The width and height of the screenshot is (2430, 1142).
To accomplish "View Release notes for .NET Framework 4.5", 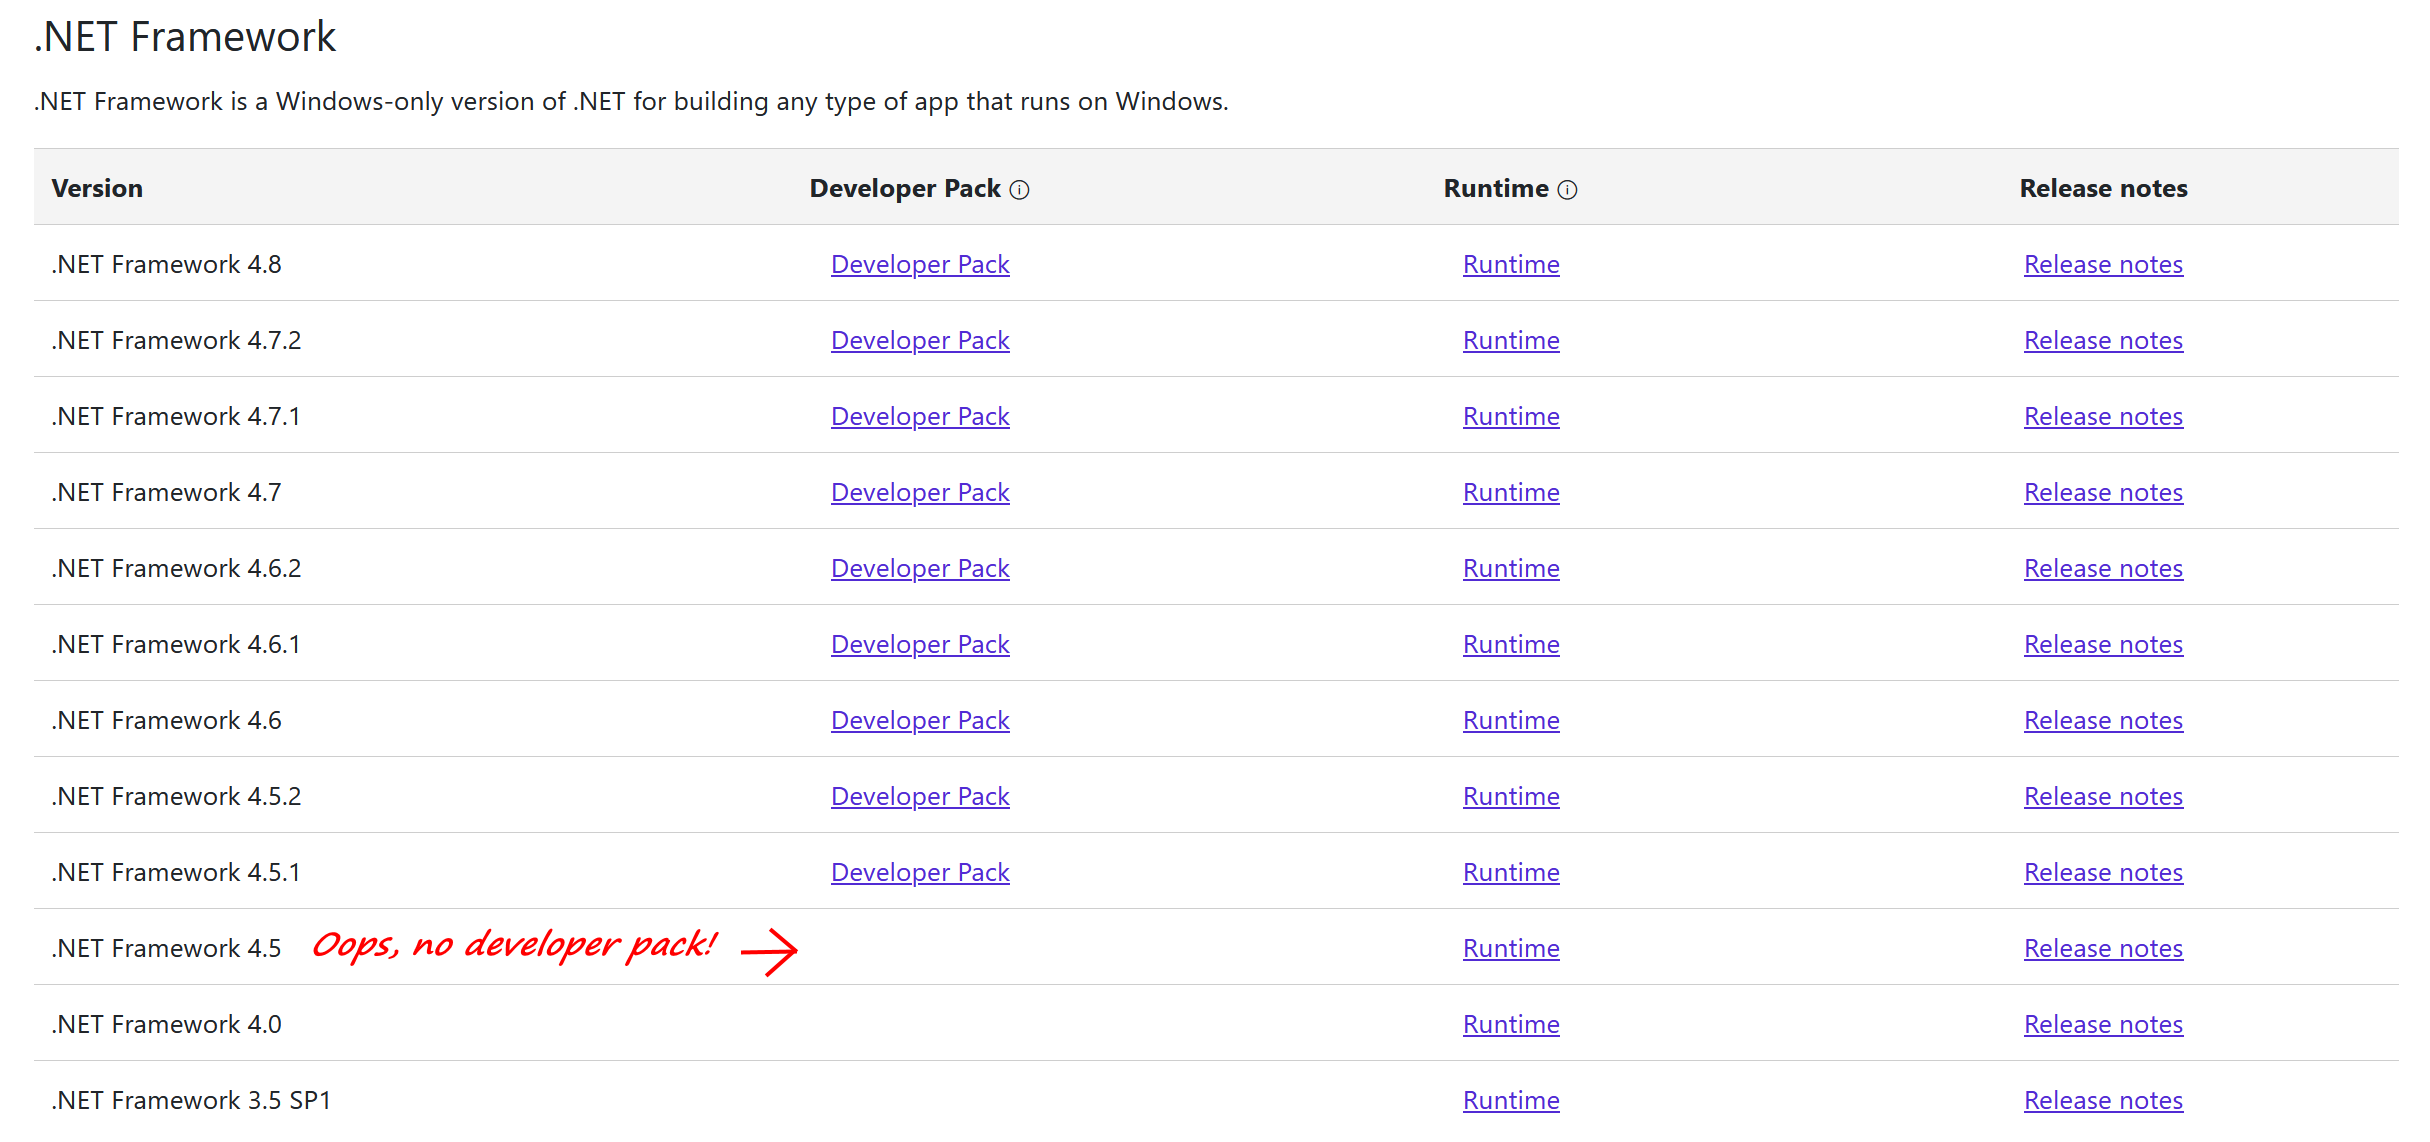I will pos(2103,948).
